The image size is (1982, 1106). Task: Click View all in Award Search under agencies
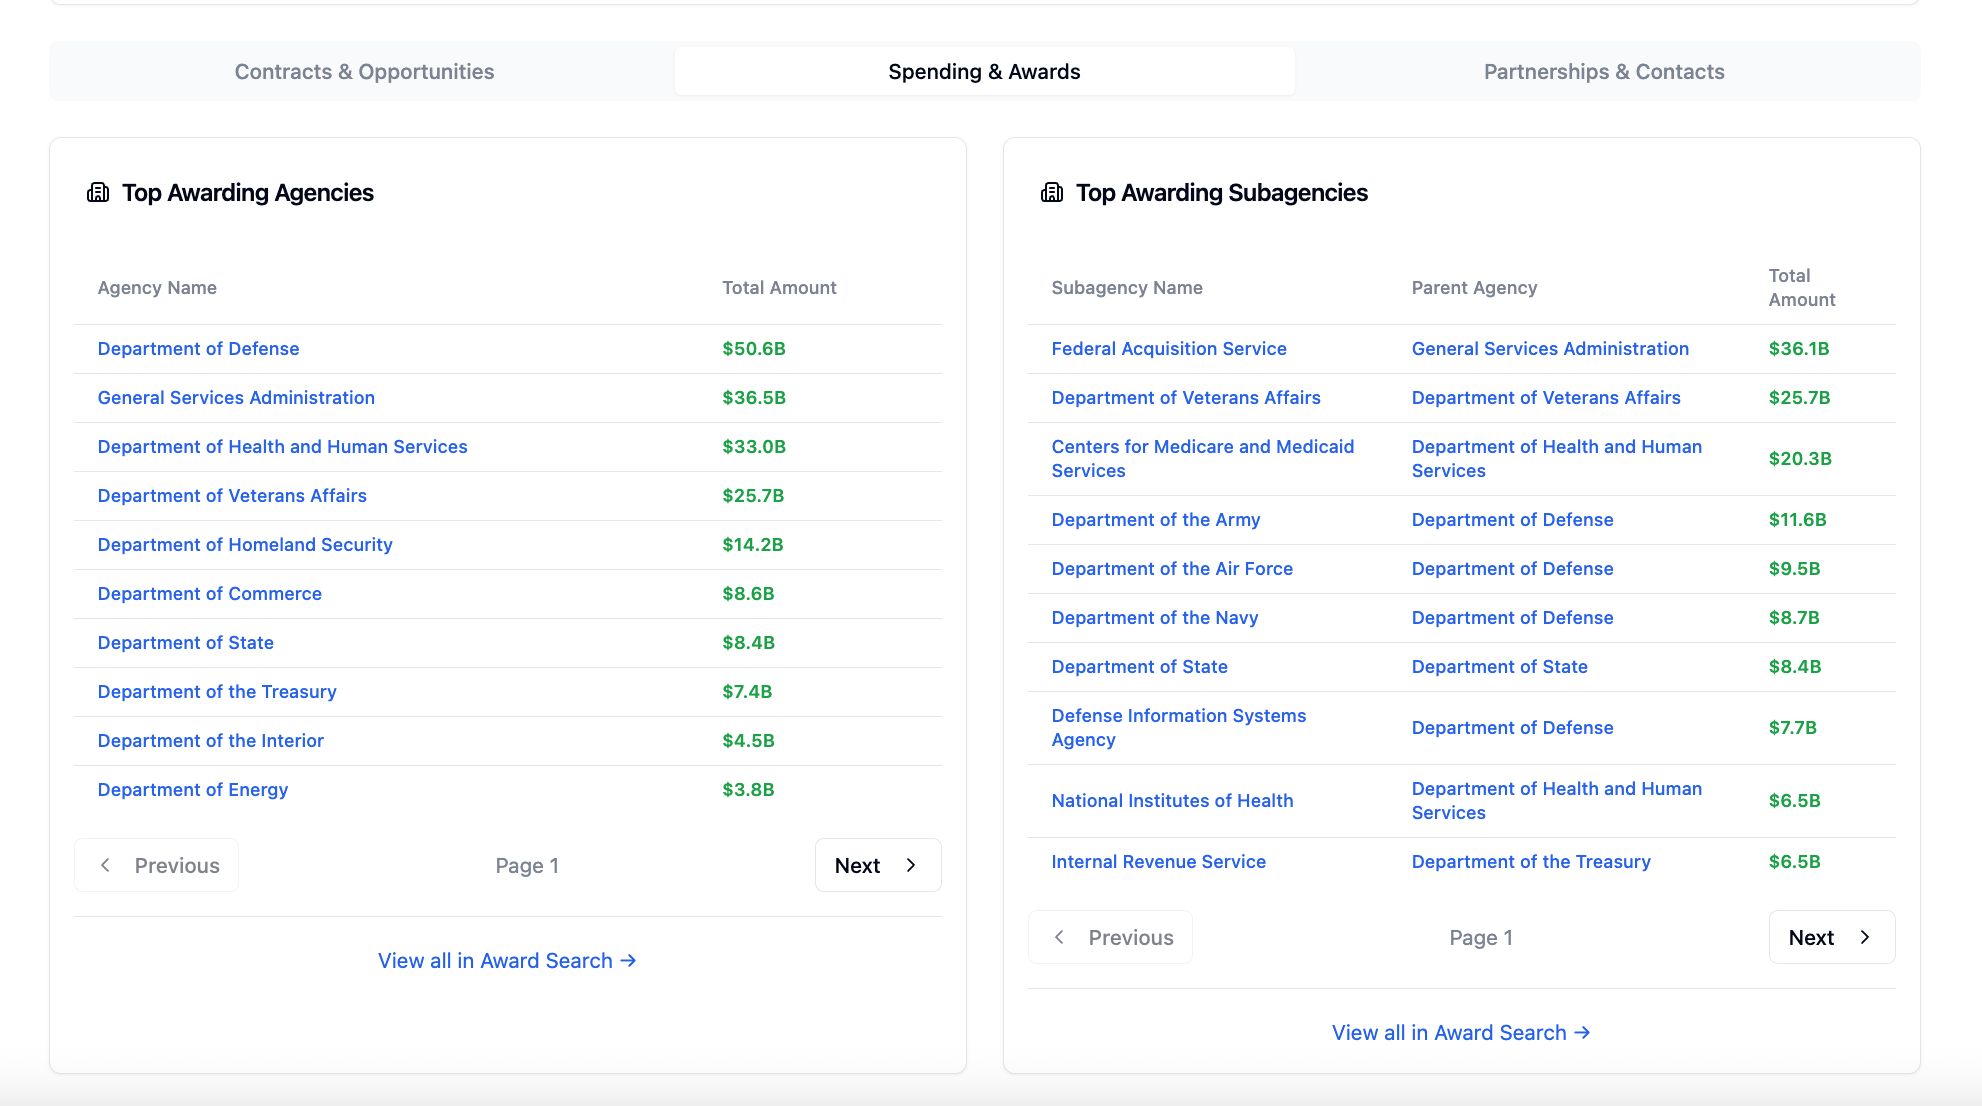coord(508,960)
